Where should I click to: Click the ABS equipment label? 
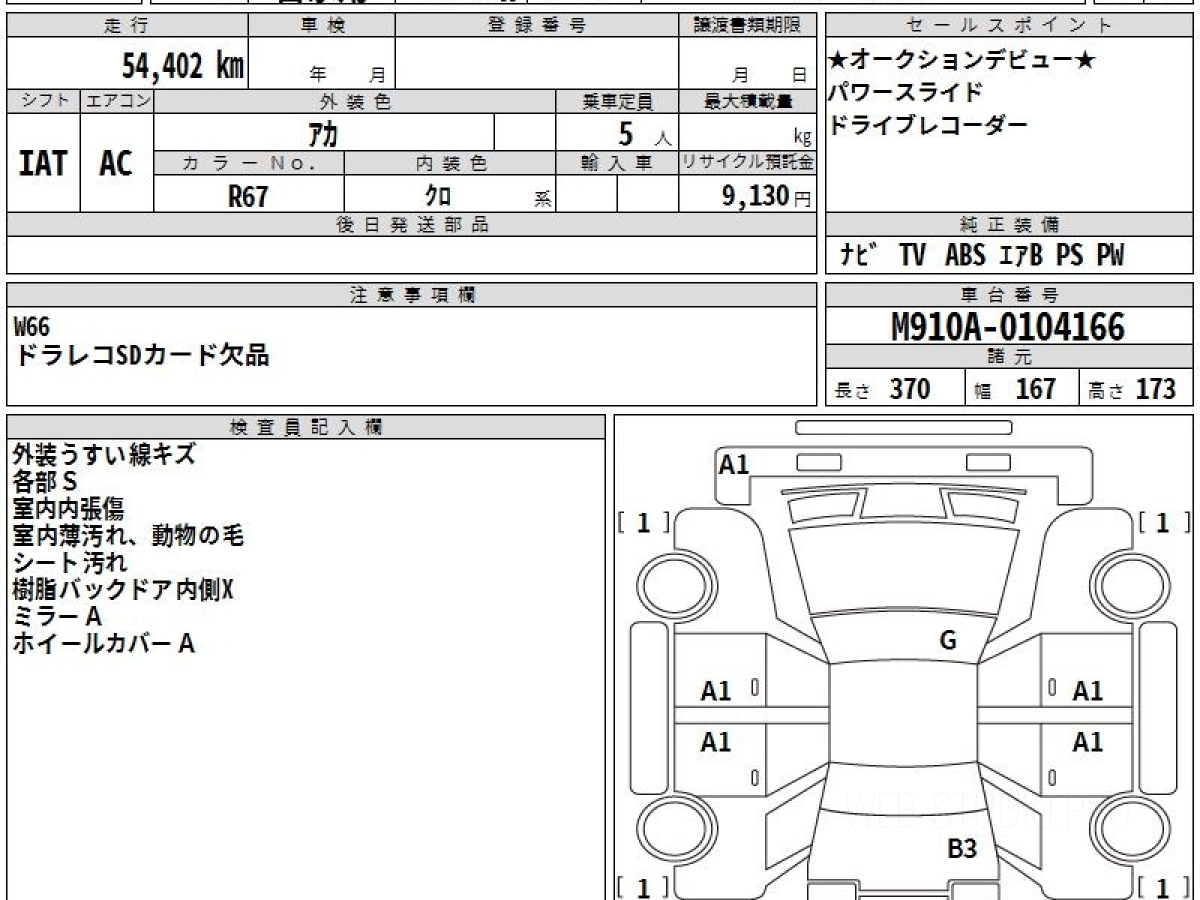(964, 256)
